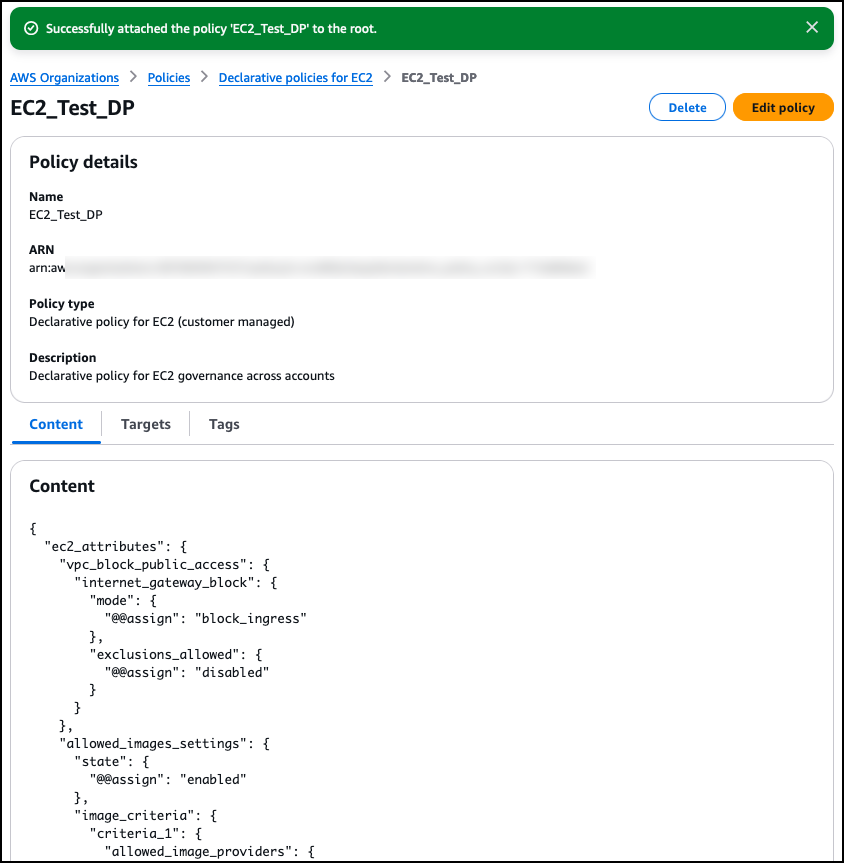This screenshot has width=844, height=863.
Task: Click the success message text in banner
Action: pos(211,29)
